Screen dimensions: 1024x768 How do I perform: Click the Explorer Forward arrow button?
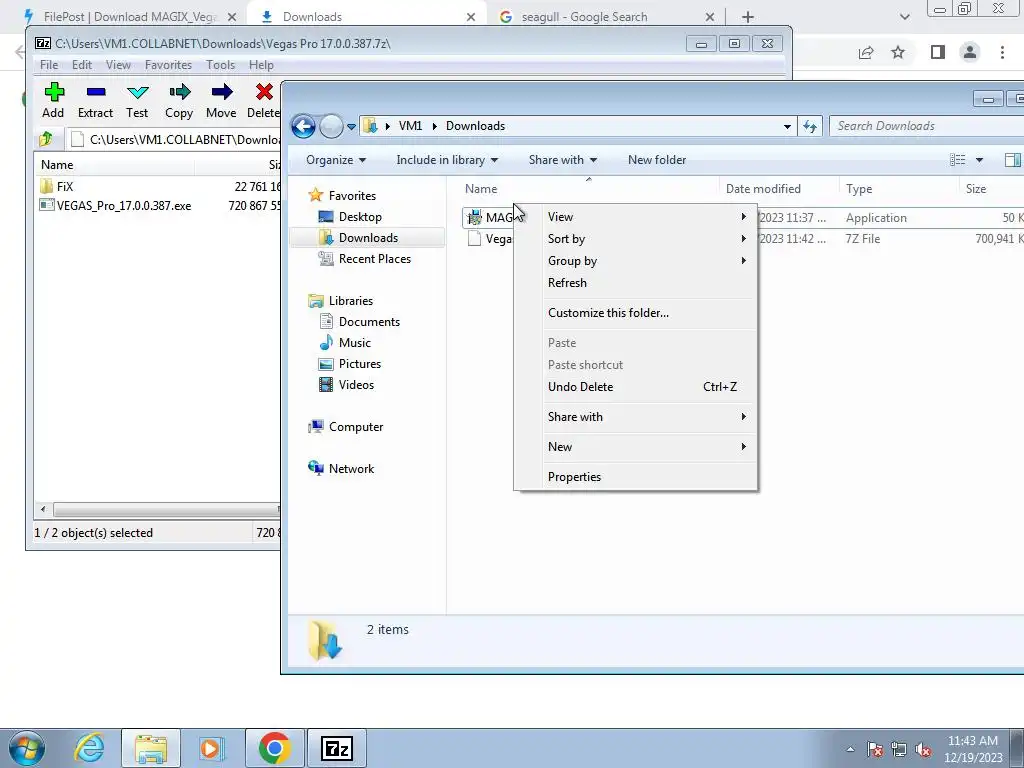[331, 126]
